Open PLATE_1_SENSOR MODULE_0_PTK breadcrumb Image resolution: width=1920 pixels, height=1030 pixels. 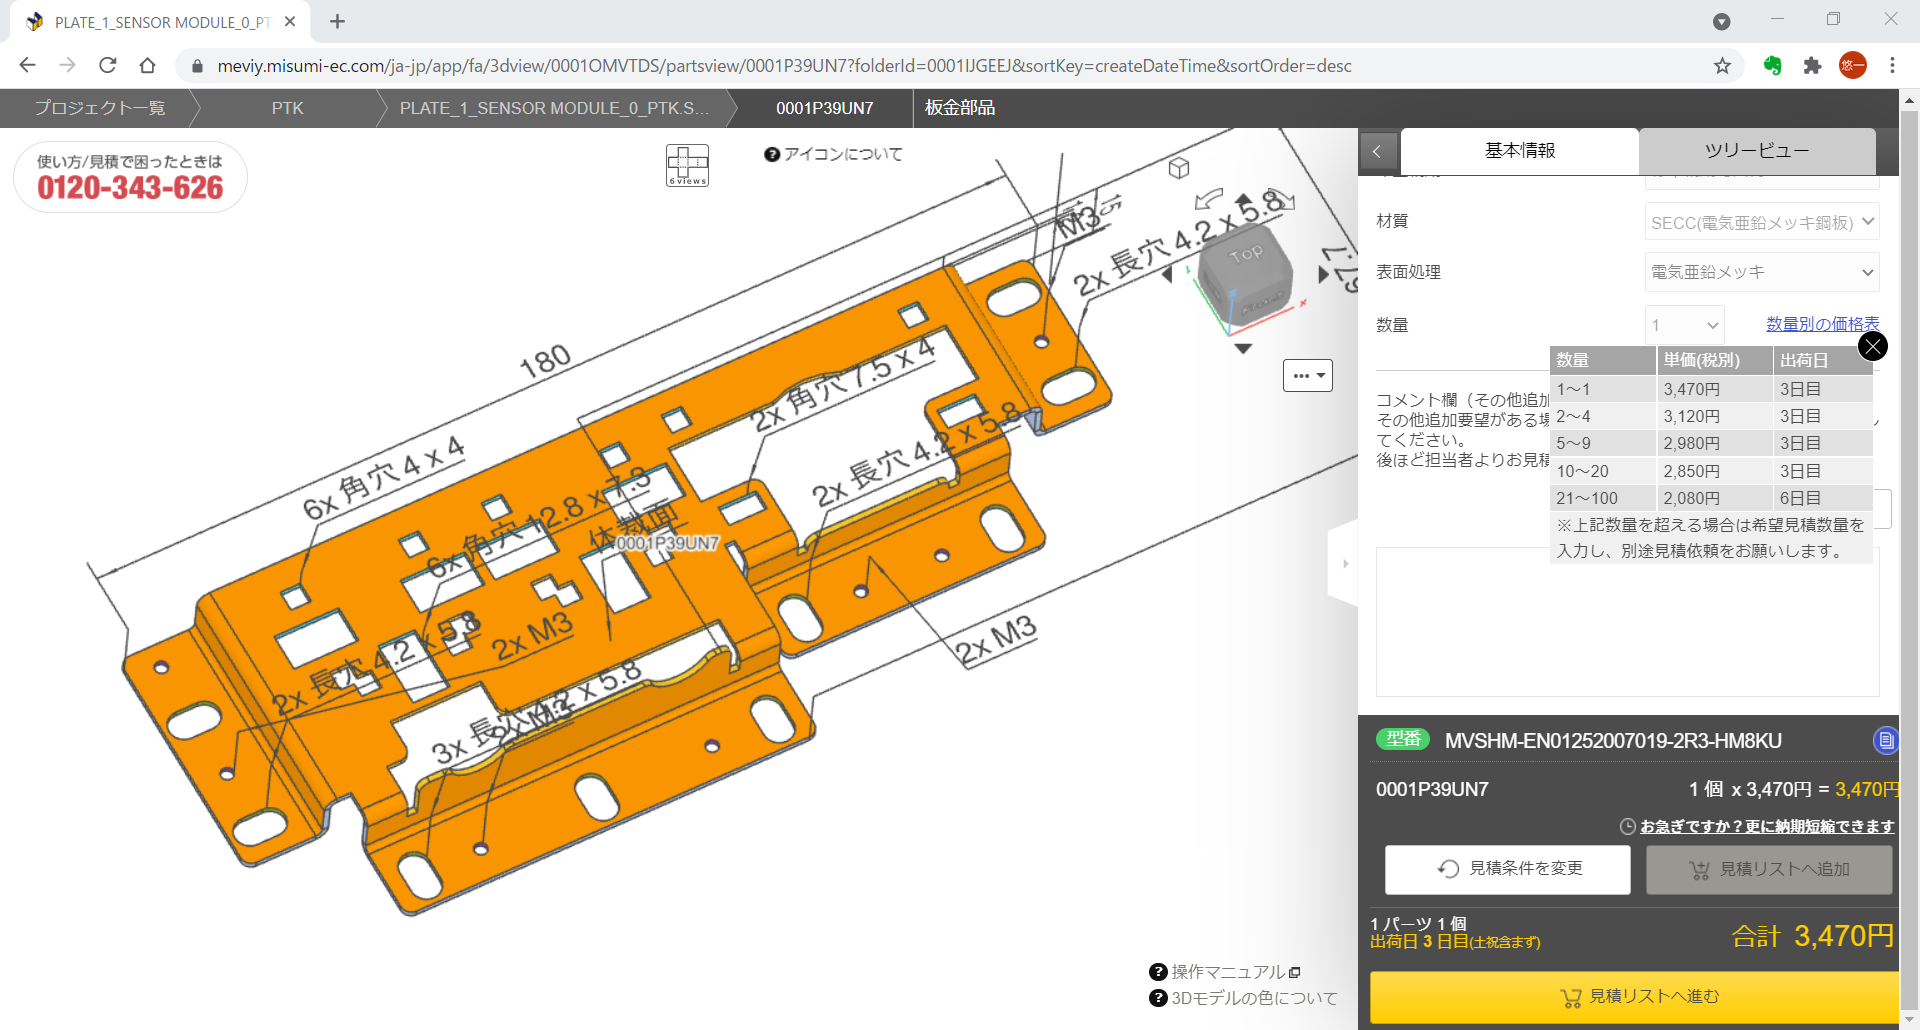point(554,108)
